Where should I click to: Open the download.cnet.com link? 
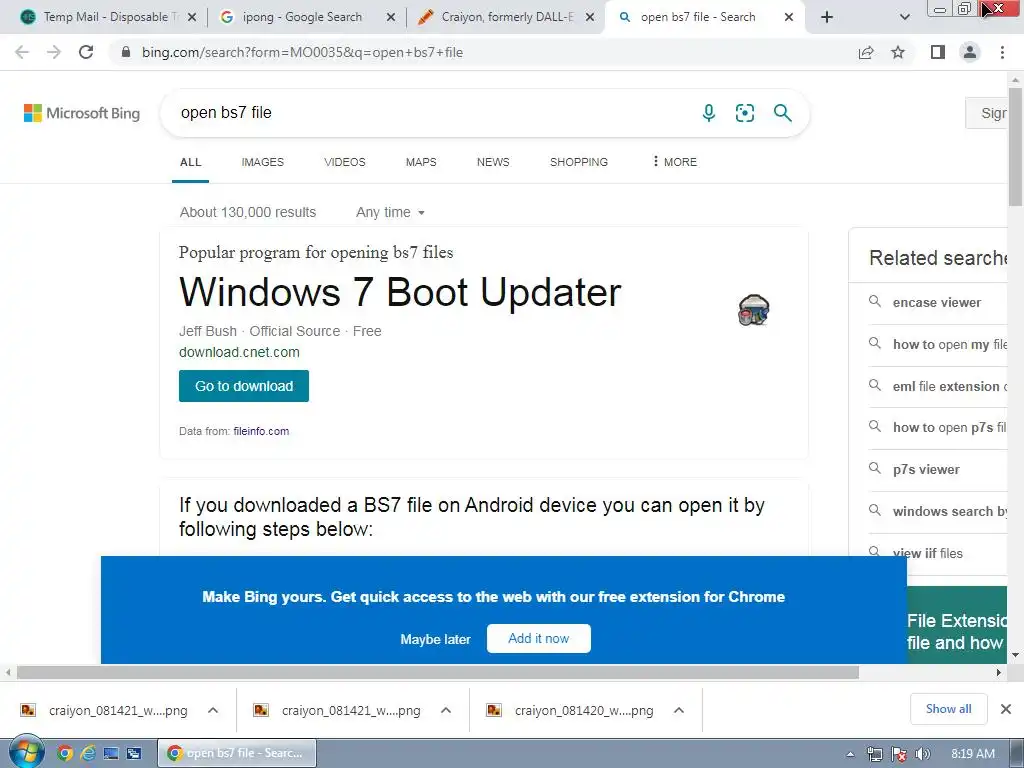[239, 352]
